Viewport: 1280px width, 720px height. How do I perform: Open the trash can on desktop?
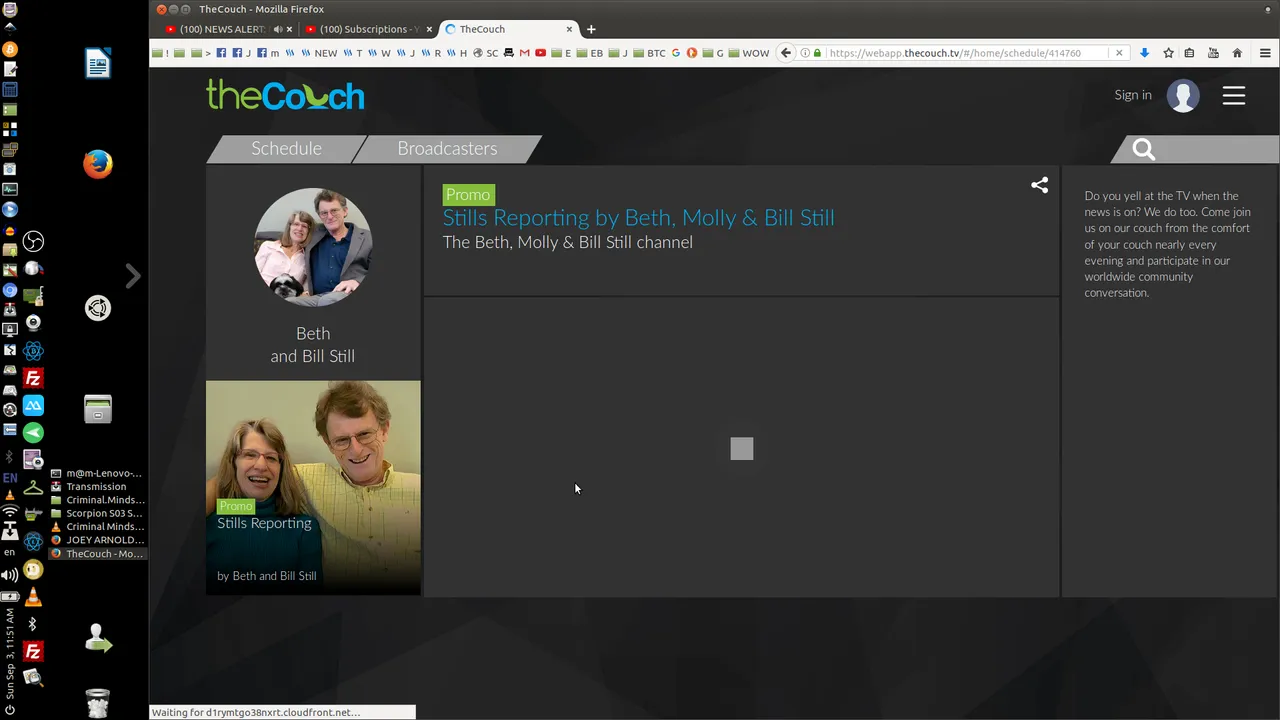98,703
